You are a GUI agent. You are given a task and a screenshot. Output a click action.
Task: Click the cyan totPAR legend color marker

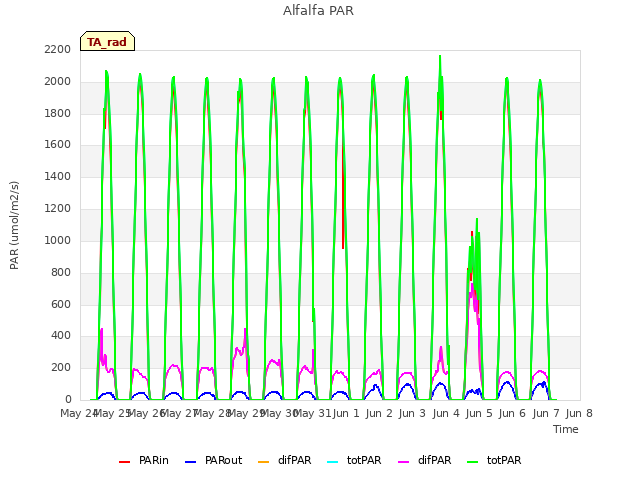pos(333,462)
